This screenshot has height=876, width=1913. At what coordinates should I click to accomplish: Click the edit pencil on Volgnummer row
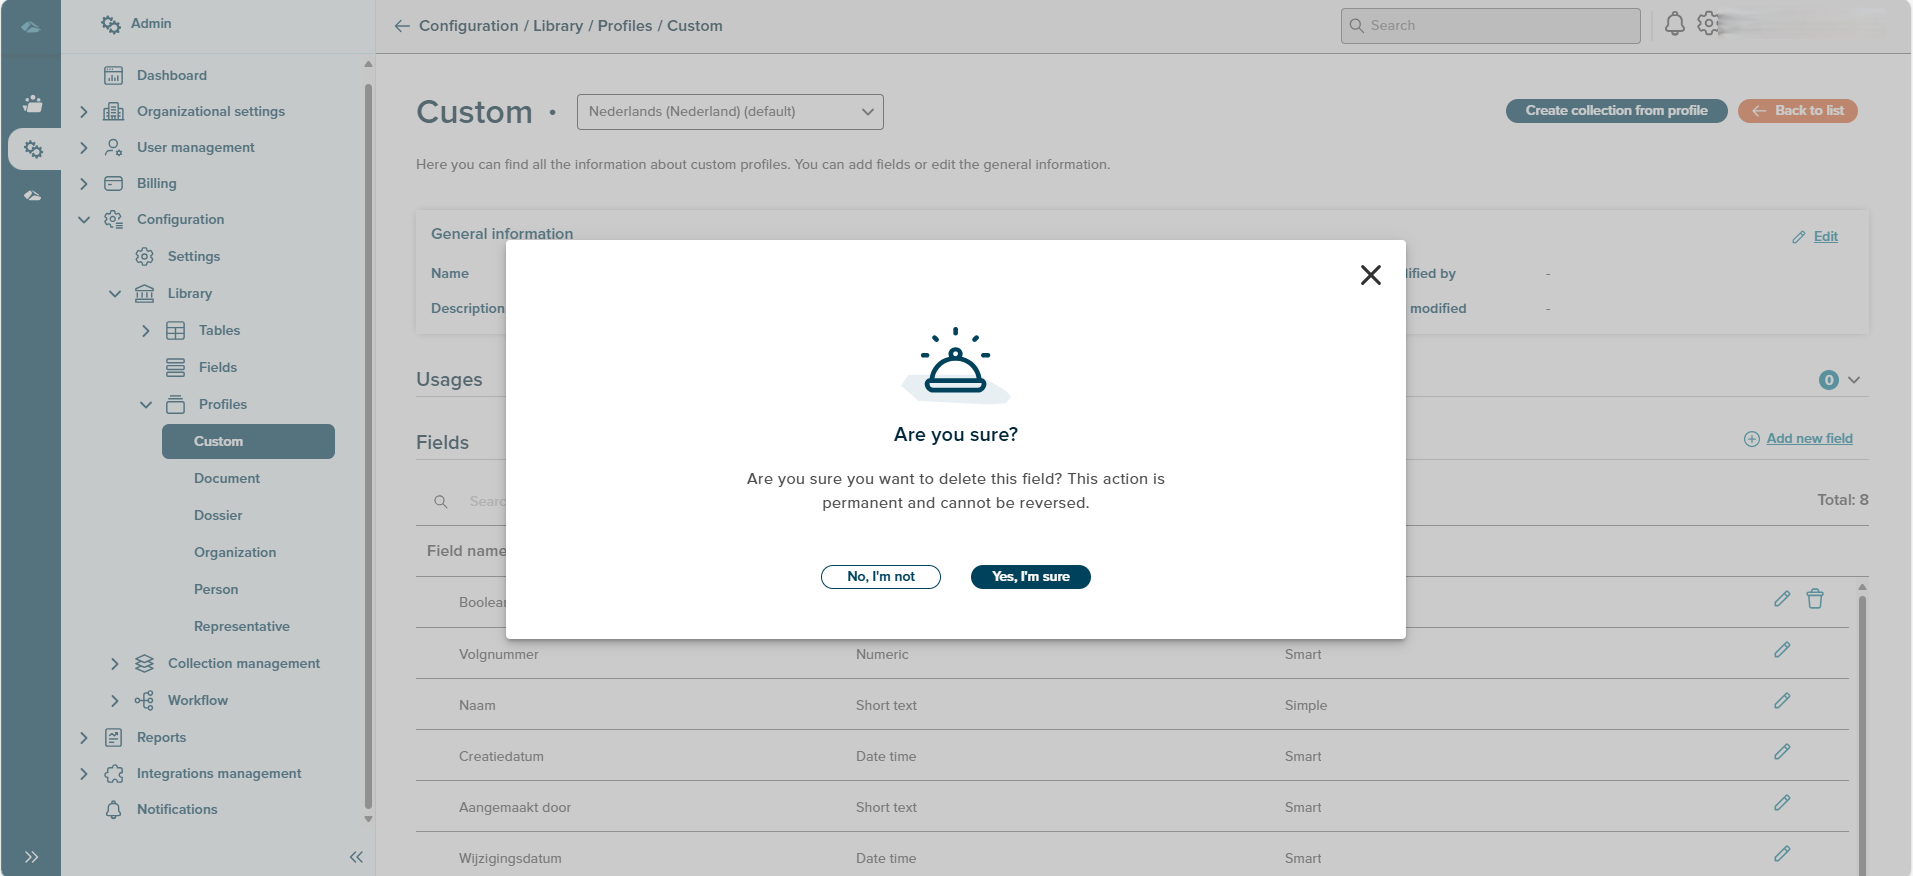click(x=1781, y=650)
